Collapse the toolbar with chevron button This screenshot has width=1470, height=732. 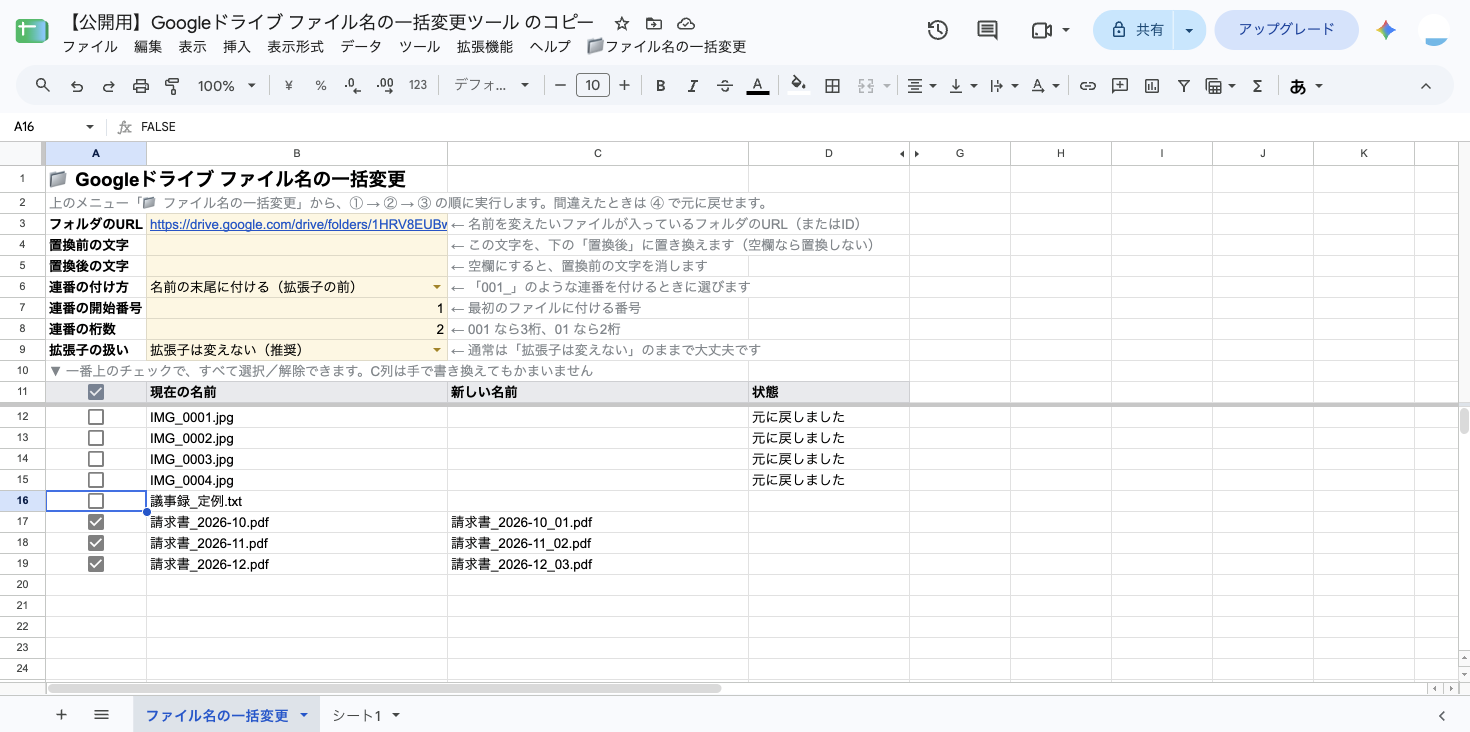(1426, 86)
